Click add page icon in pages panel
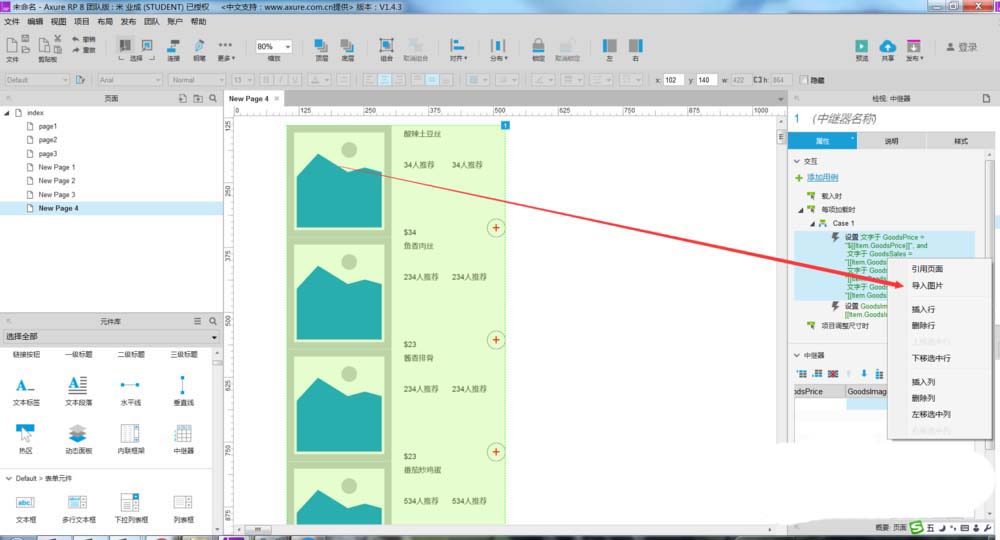 pyautogui.click(x=182, y=98)
